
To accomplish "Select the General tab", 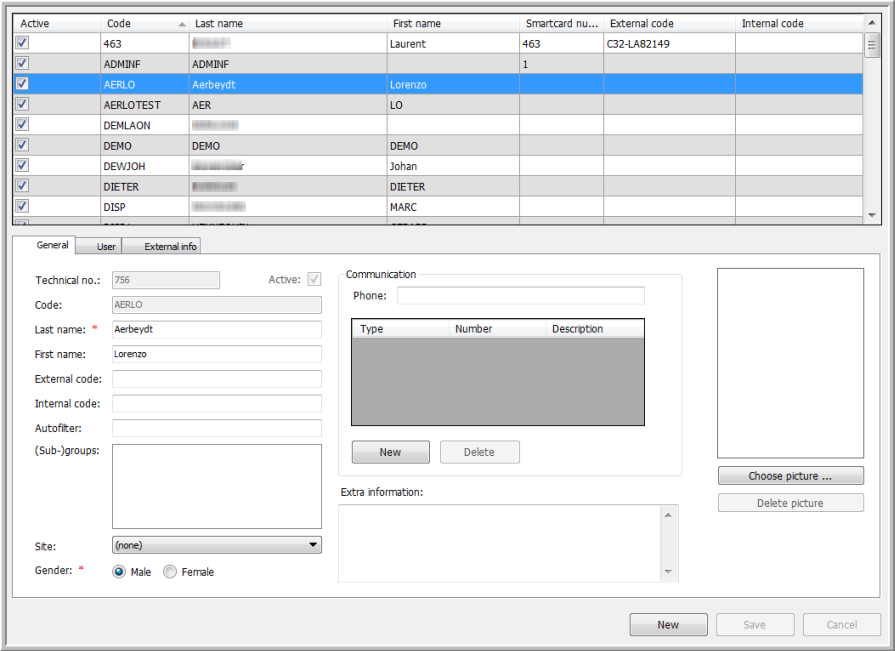I will coord(52,245).
